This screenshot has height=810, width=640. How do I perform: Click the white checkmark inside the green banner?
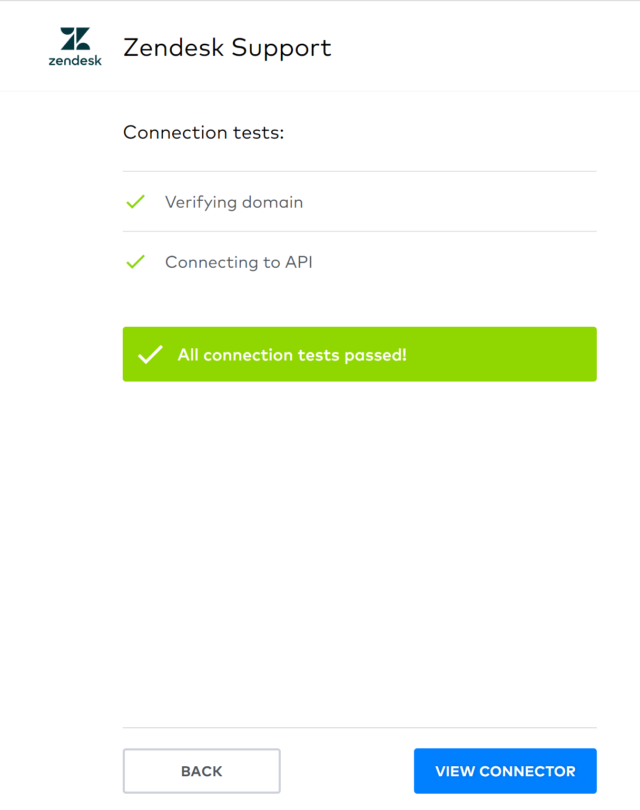pos(150,353)
